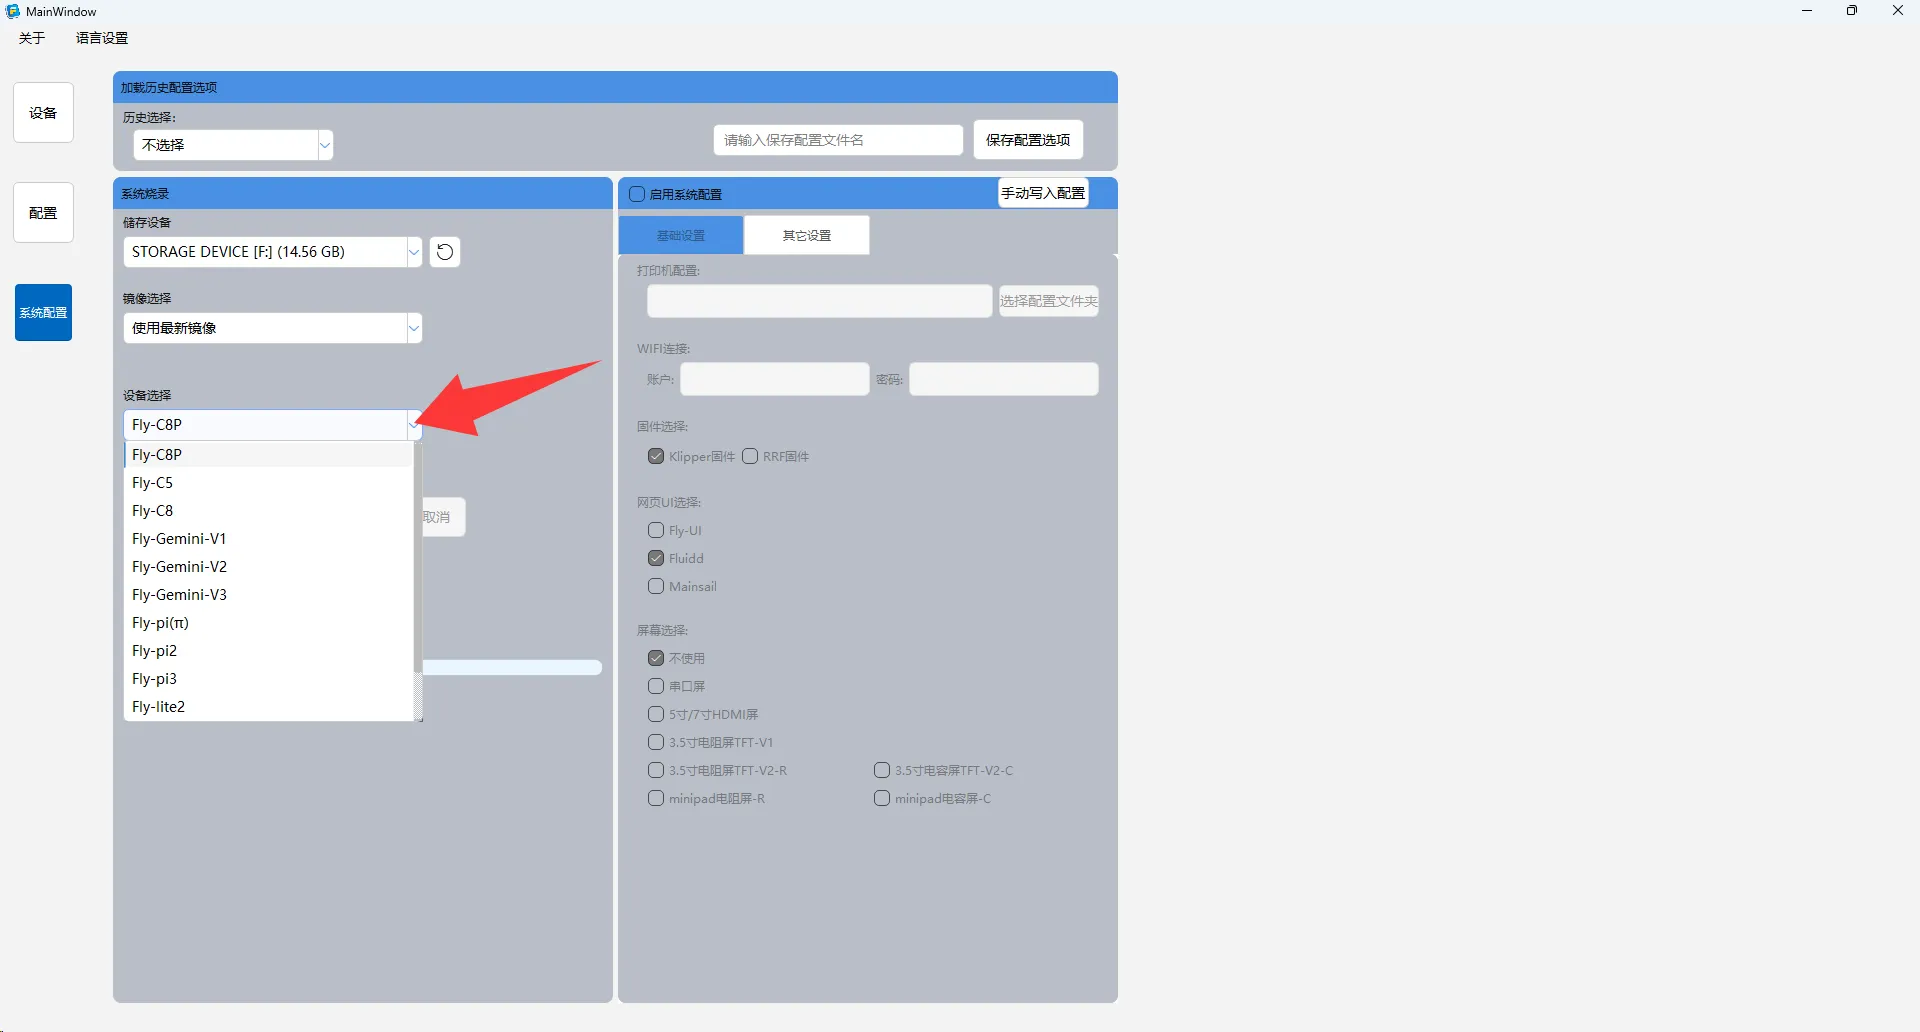This screenshot has width=1920, height=1032.
Task: Click the 保存配置选项 button
Action: pos(1028,140)
